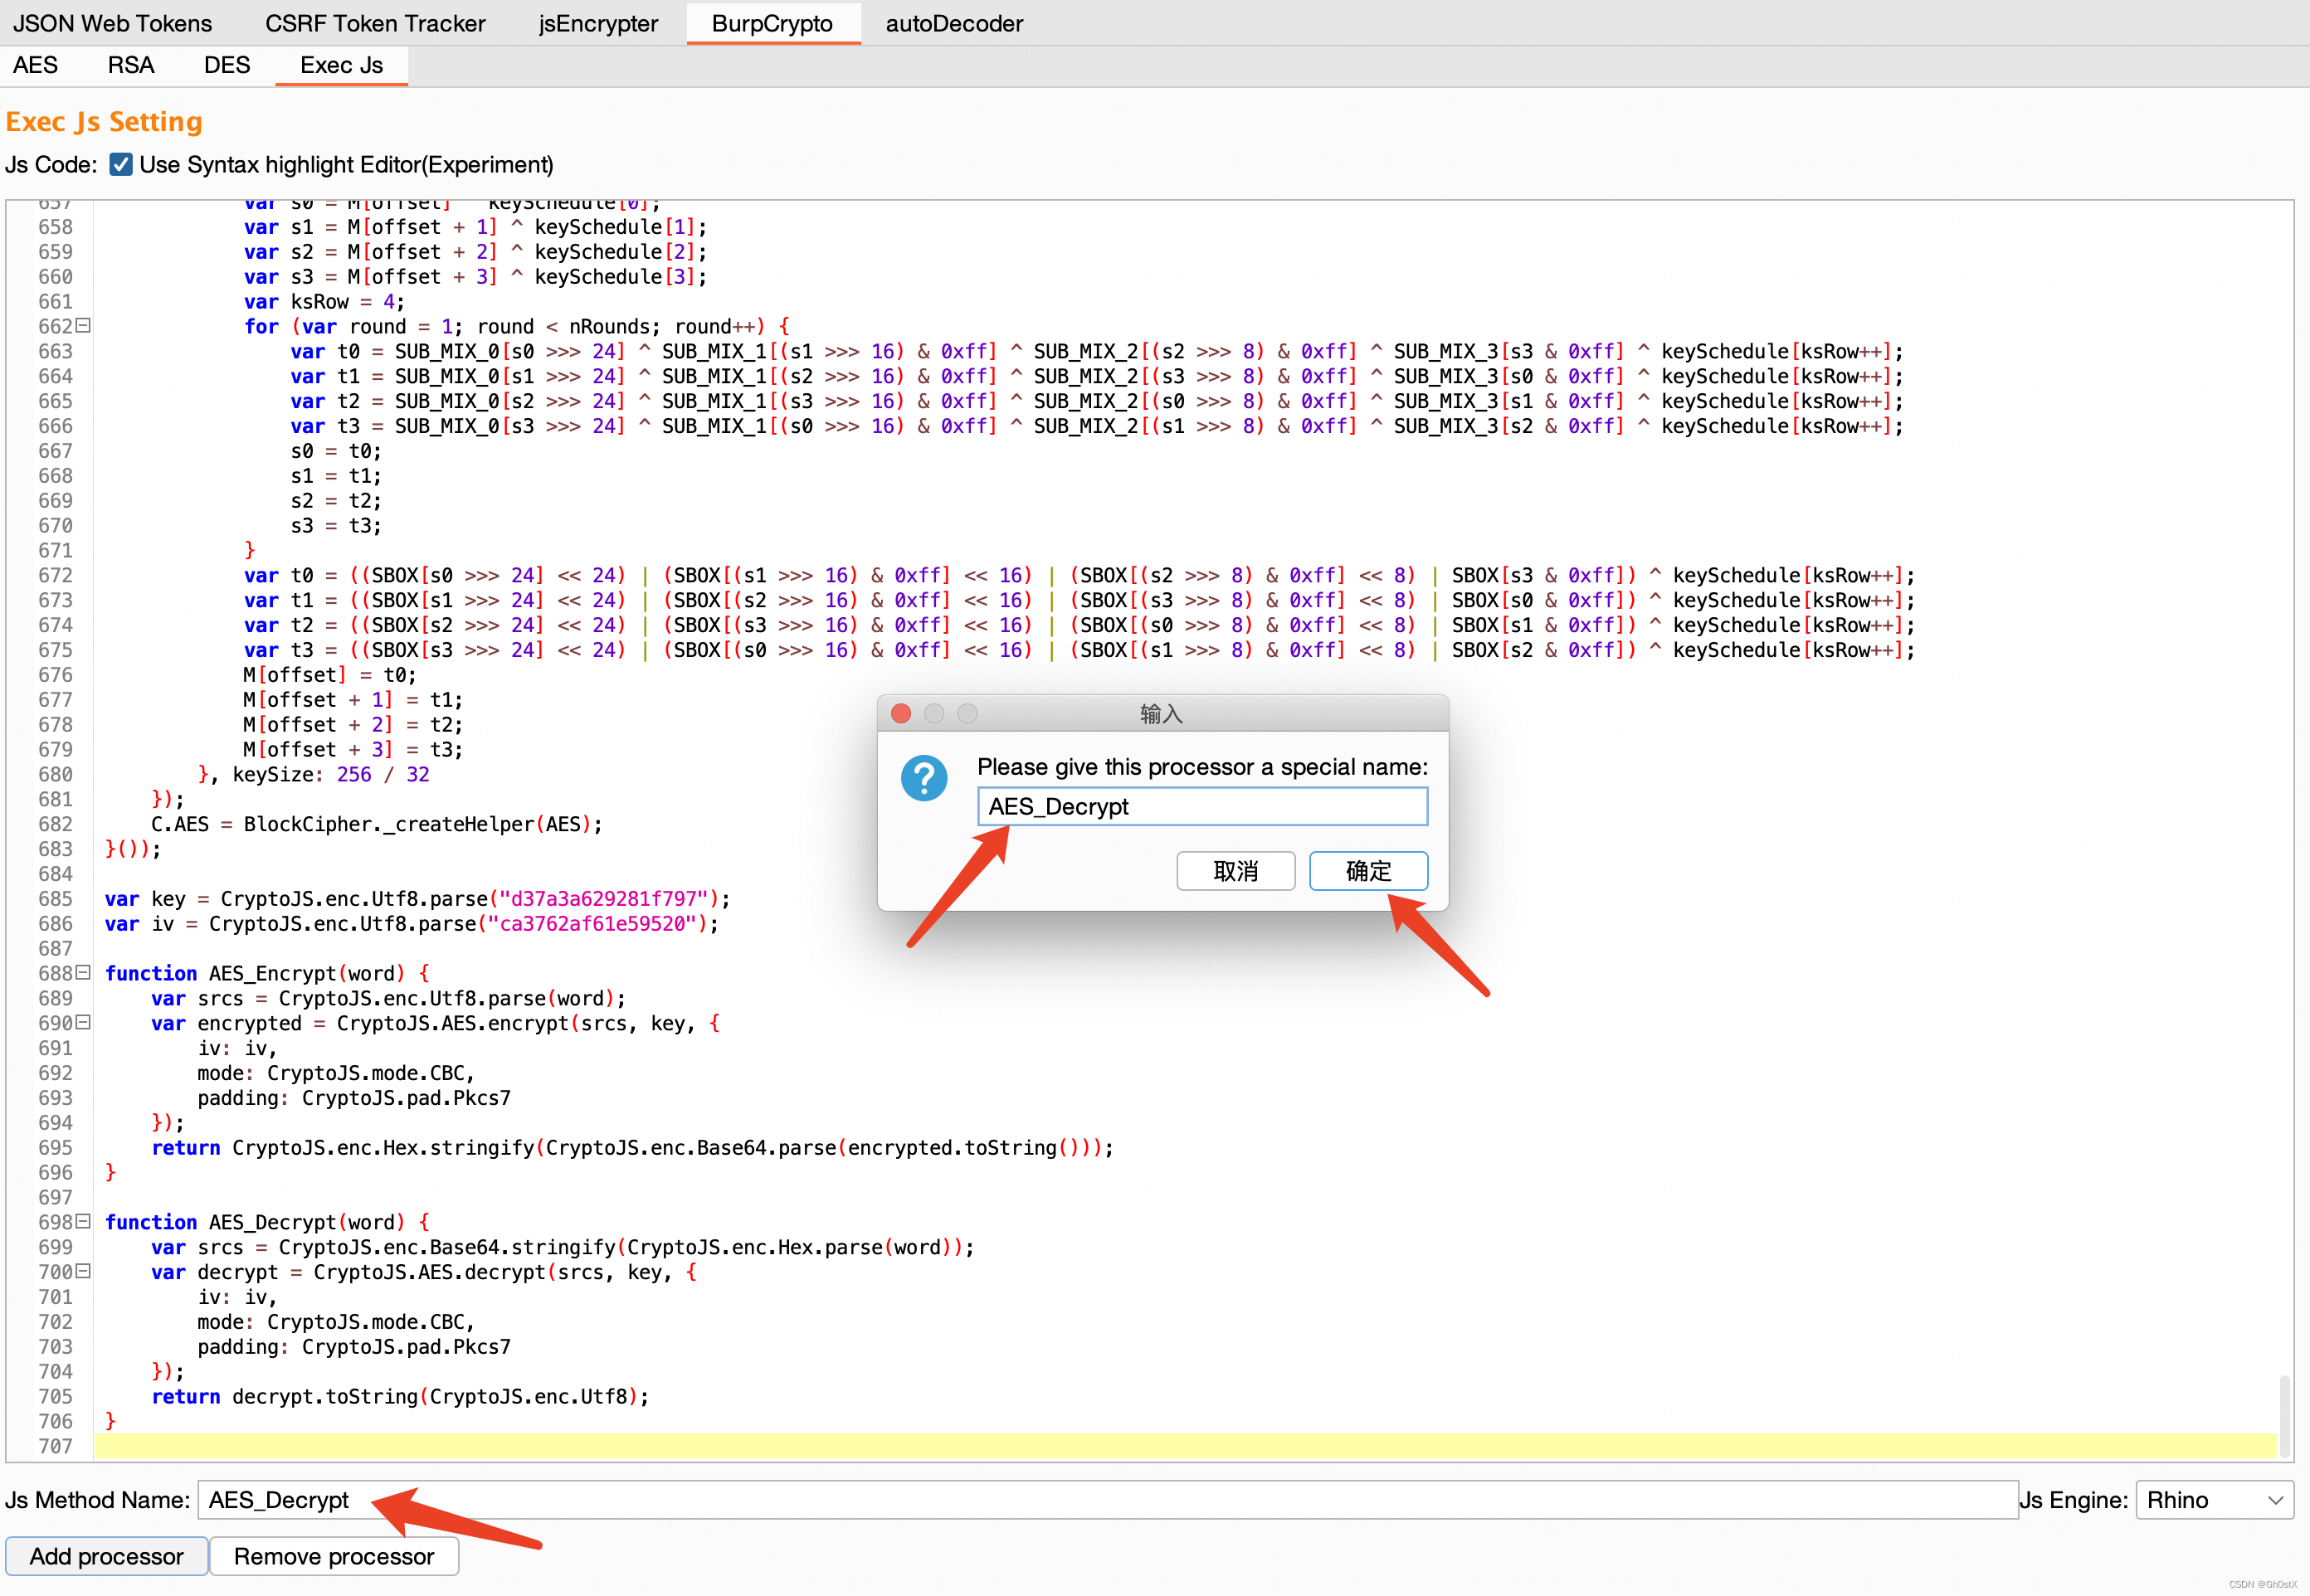
Task: Open the JSON Web Tokens tab
Action: pos(112,23)
